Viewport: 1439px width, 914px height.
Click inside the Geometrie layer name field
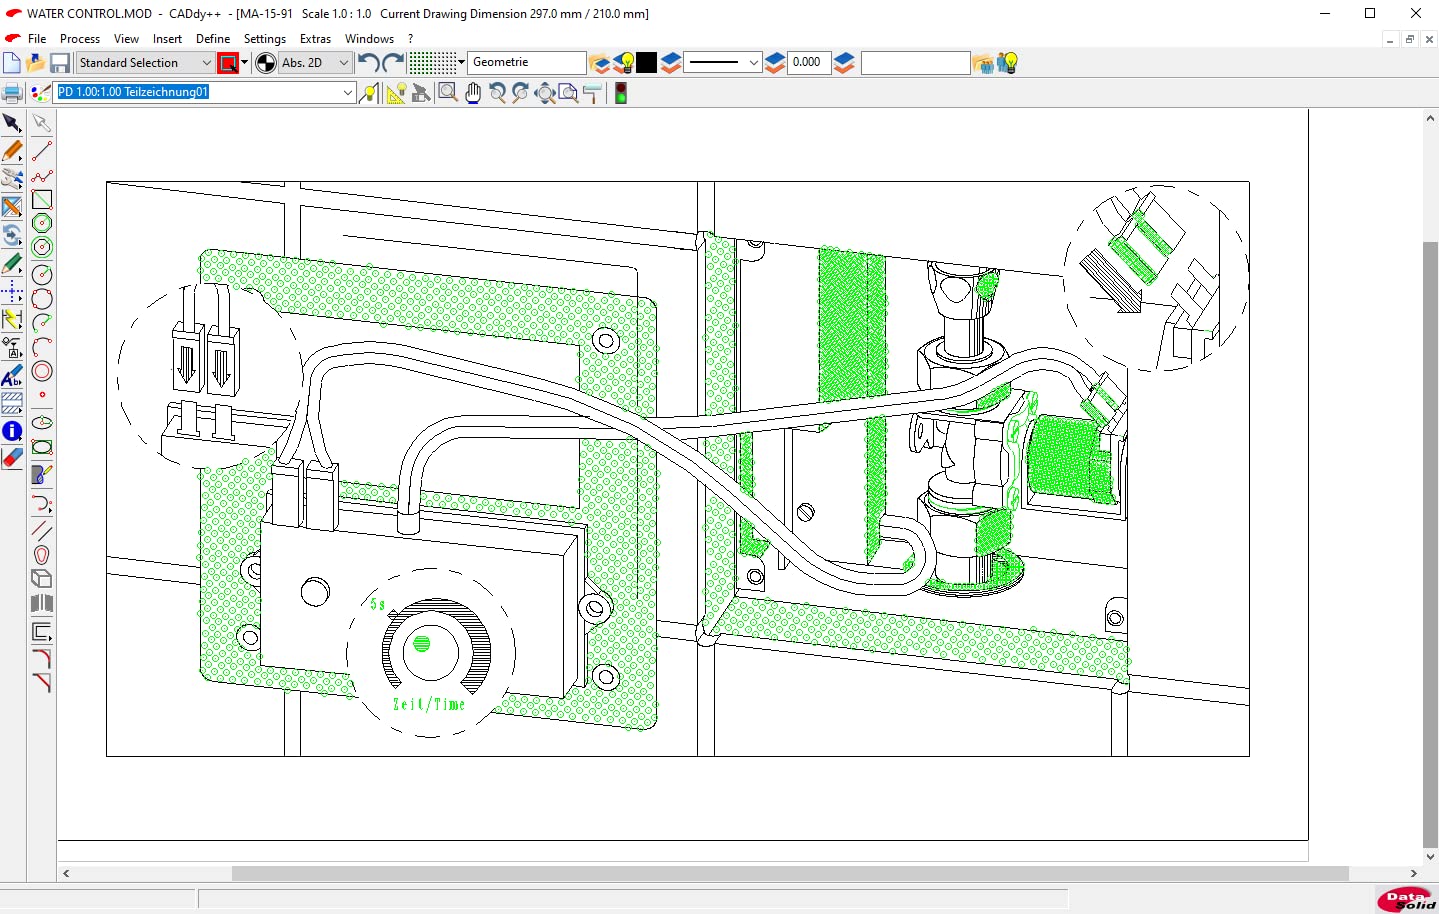click(527, 62)
